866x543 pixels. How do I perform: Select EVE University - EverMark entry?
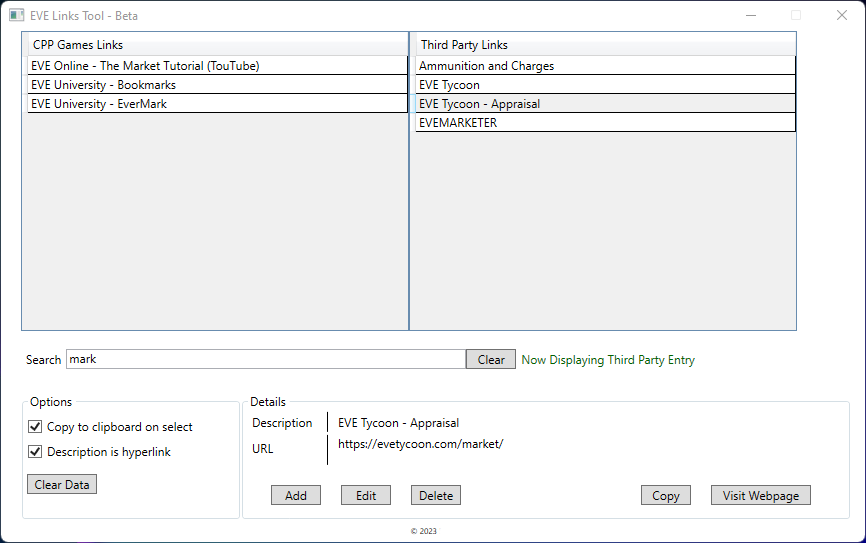[x=218, y=104]
